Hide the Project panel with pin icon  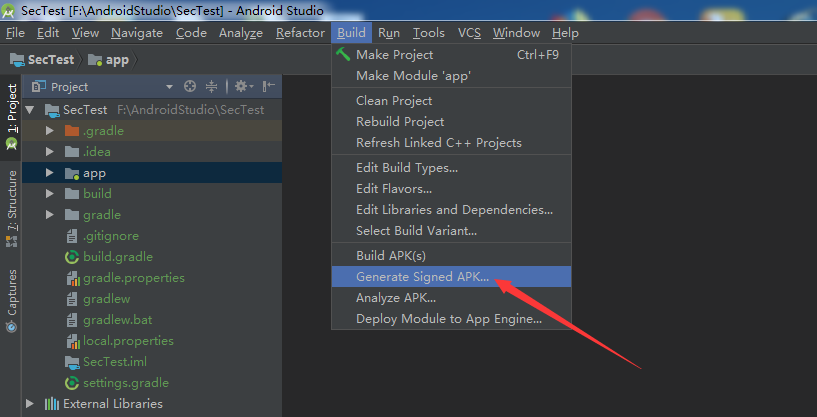[x=268, y=87]
